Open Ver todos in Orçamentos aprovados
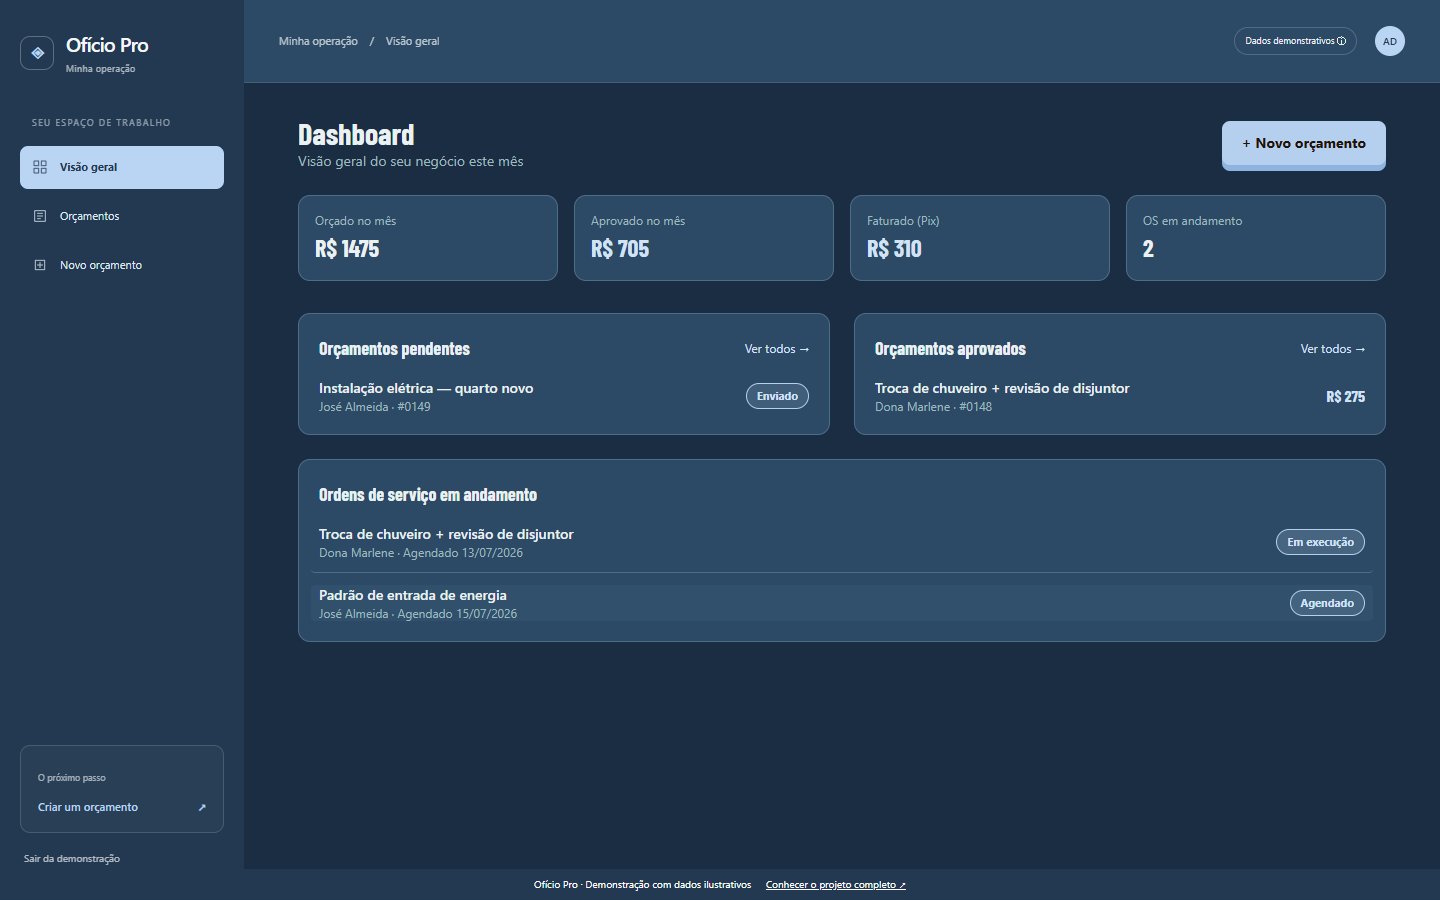The height and width of the screenshot is (900, 1440). [1333, 349]
